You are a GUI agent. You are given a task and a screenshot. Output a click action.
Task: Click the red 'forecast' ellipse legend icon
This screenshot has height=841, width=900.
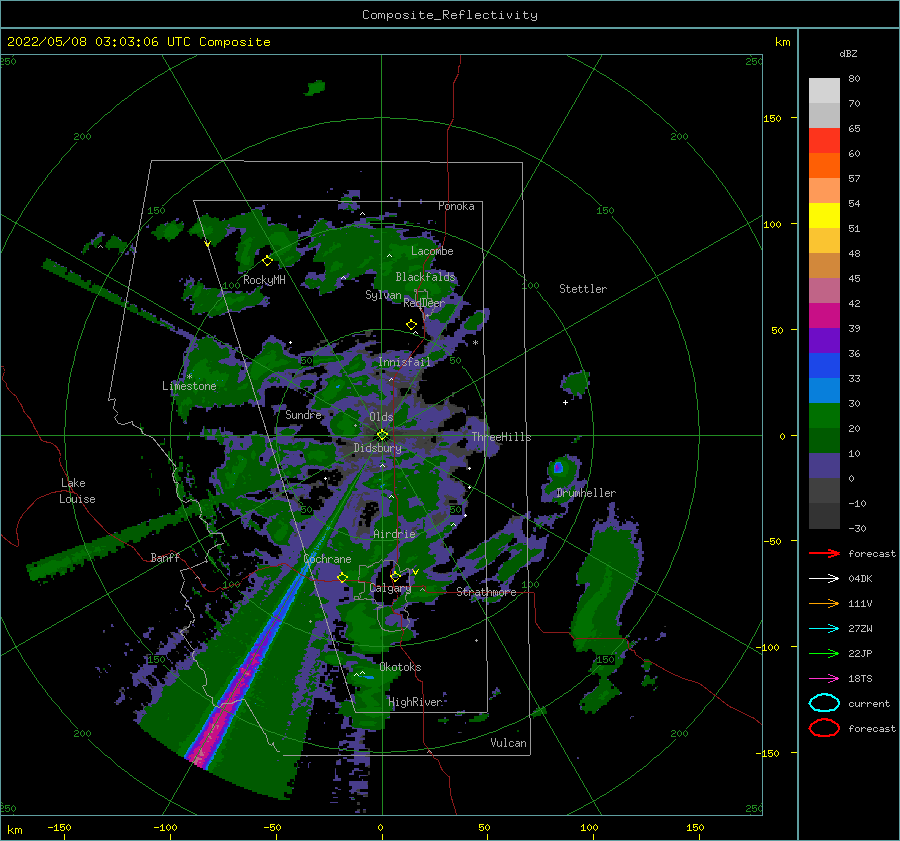824,728
